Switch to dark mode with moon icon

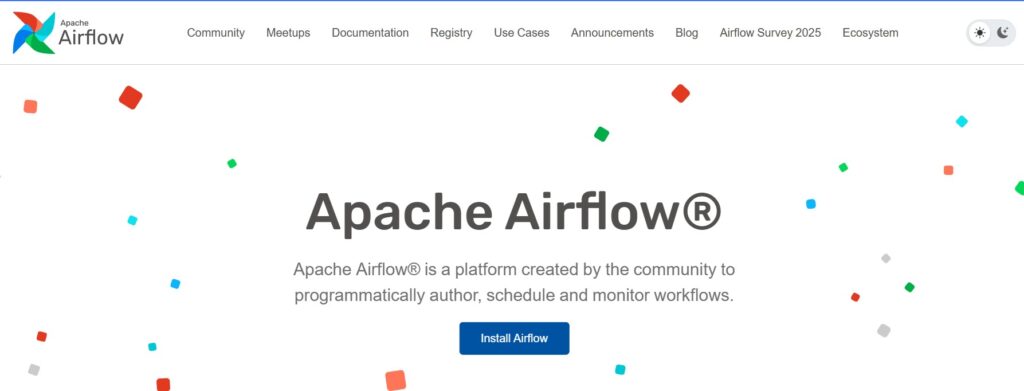(x=1002, y=33)
